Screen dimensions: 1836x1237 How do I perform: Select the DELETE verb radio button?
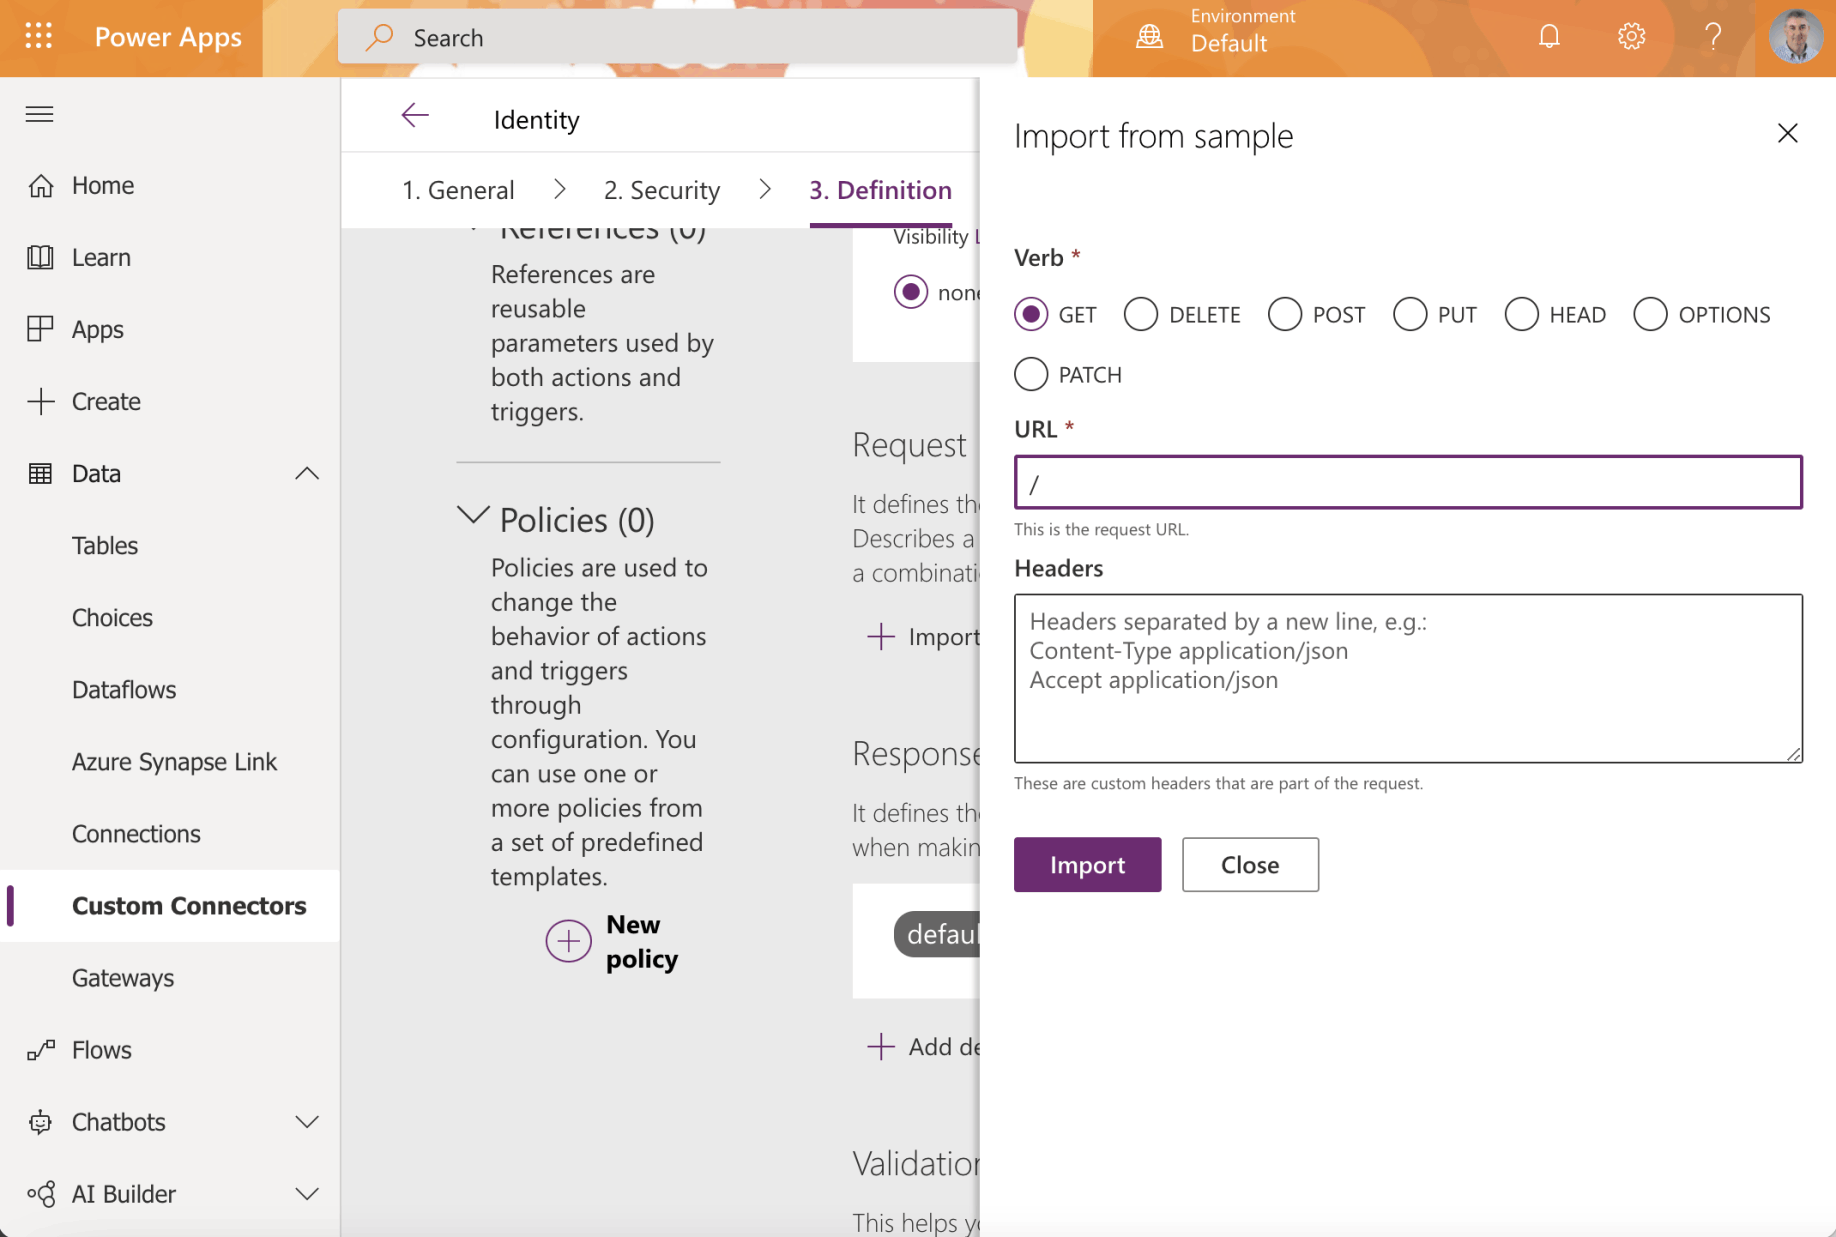point(1141,314)
